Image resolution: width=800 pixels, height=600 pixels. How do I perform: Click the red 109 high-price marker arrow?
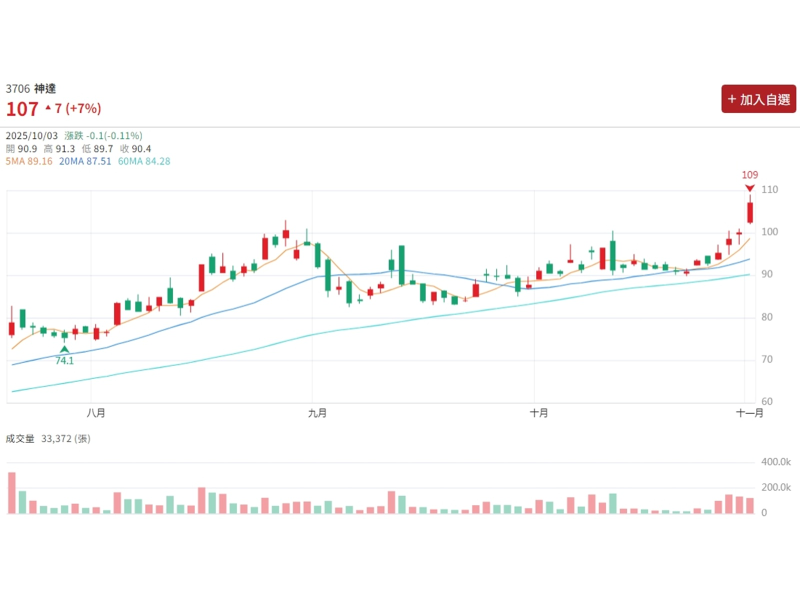749,188
